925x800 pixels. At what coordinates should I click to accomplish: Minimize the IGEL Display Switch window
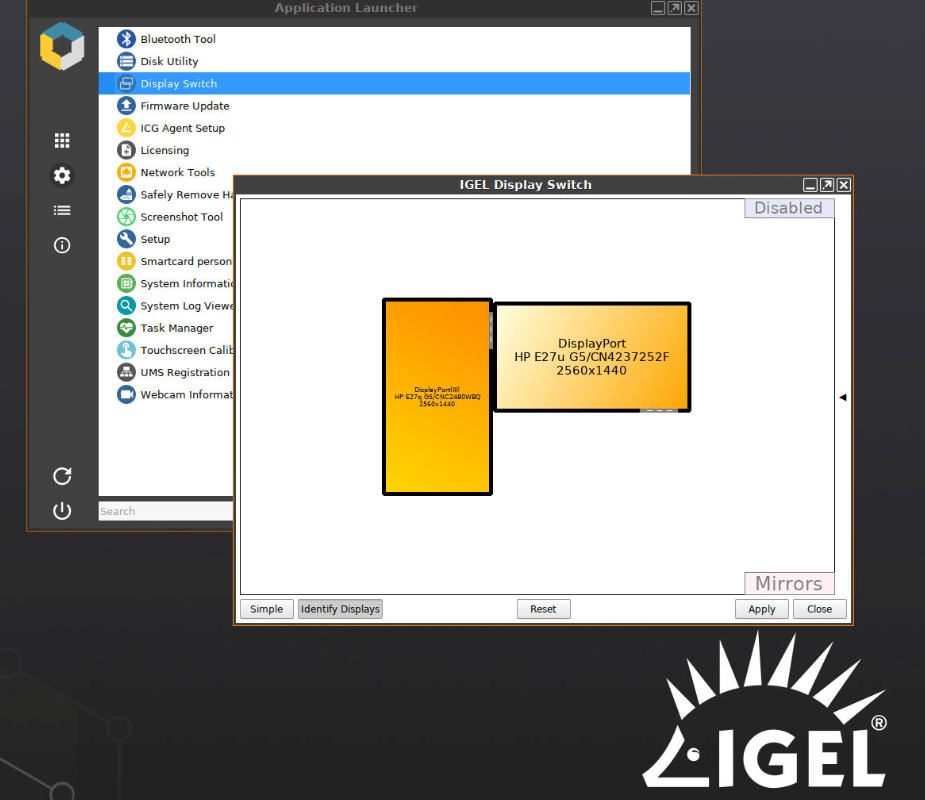point(811,185)
